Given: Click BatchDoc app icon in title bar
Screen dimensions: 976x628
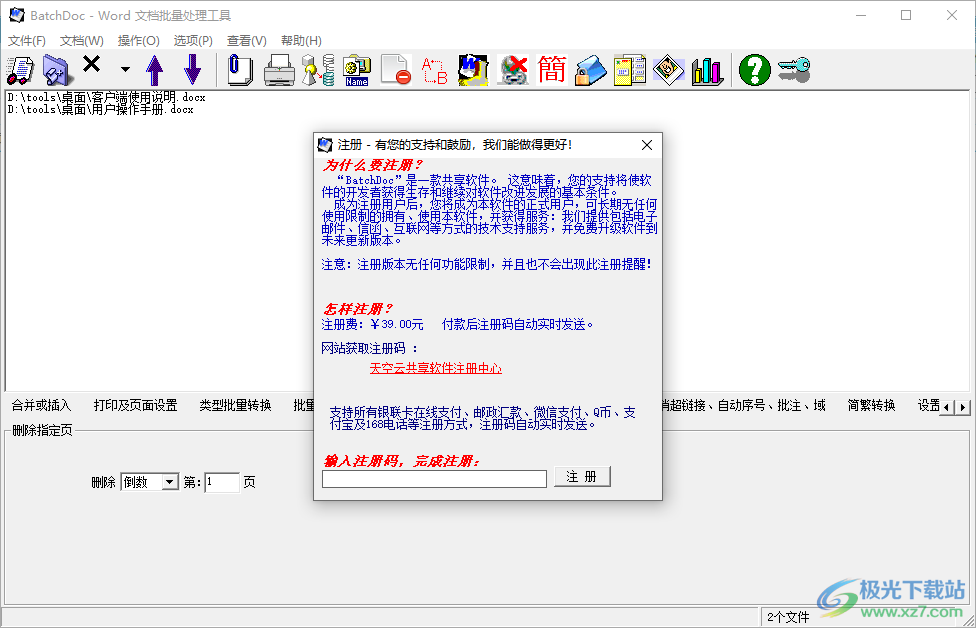Looking at the screenshot, I should 17,15.
